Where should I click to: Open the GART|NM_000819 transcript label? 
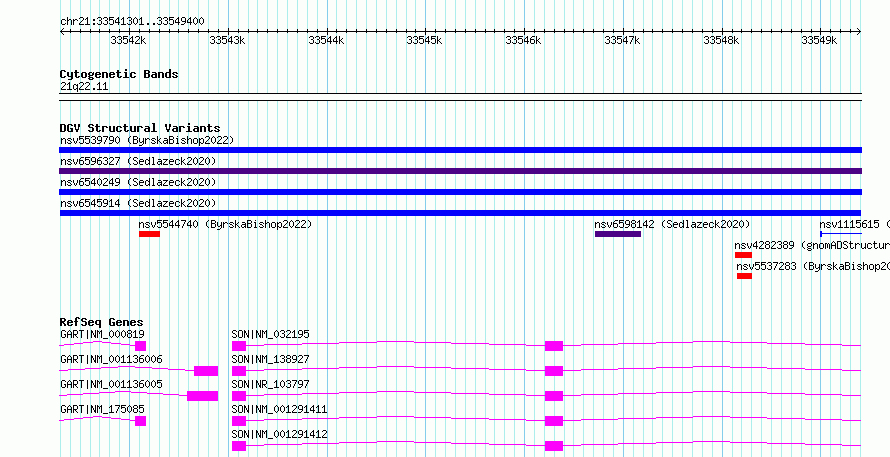[102, 334]
